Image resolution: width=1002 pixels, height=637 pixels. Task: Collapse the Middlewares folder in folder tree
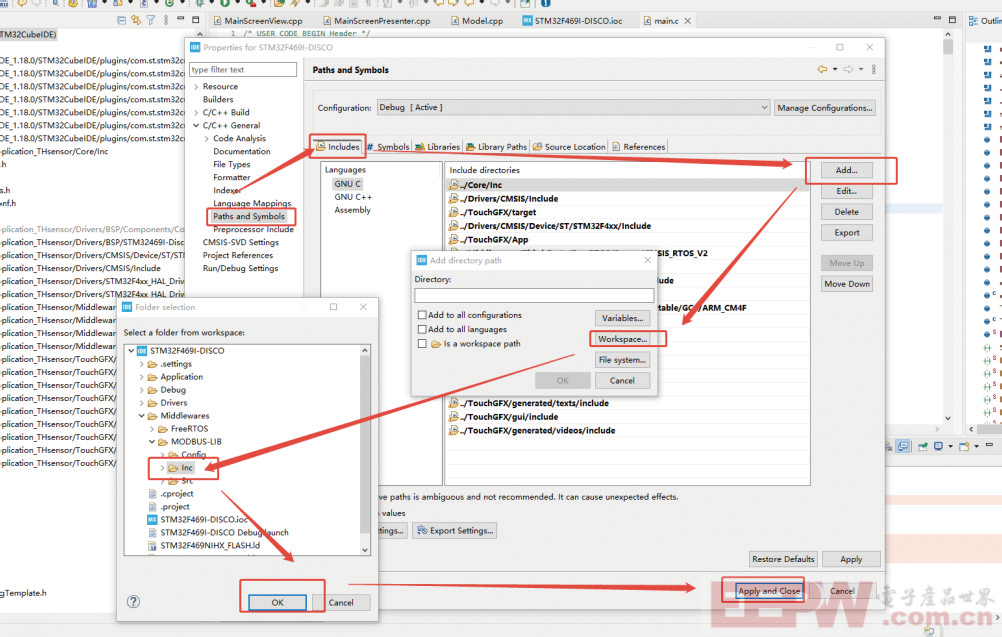coord(142,416)
